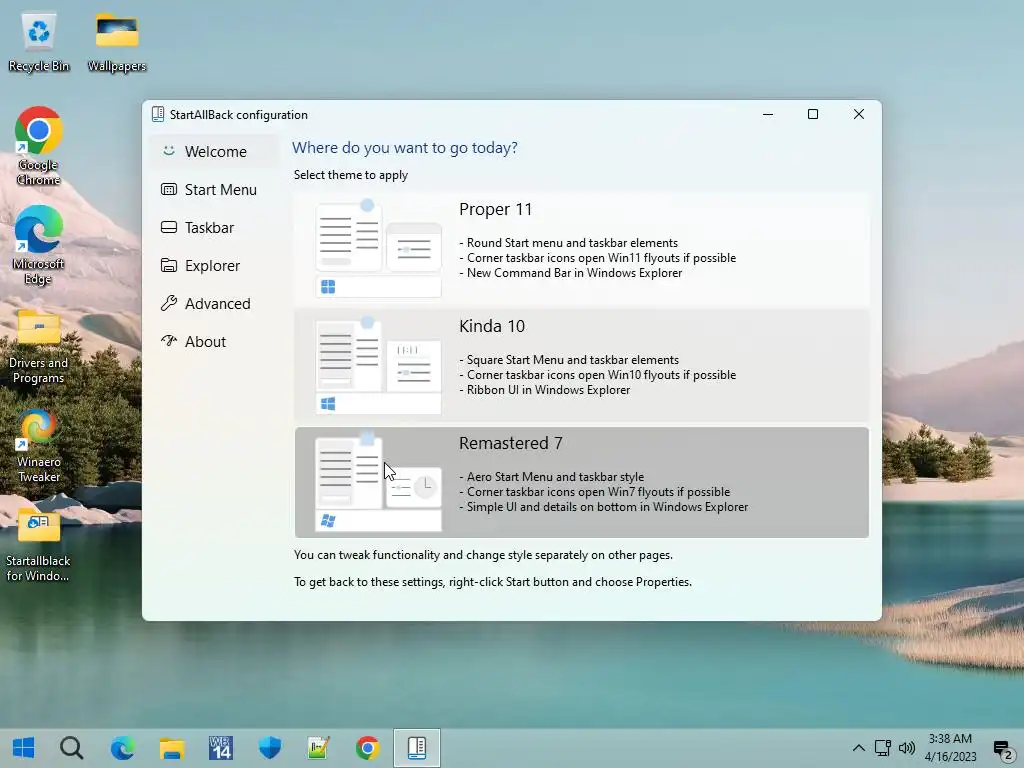Maximize the StartAllBack configuration window
The height and width of the screenshot is (768, 1024).
[x=813, y=114]
